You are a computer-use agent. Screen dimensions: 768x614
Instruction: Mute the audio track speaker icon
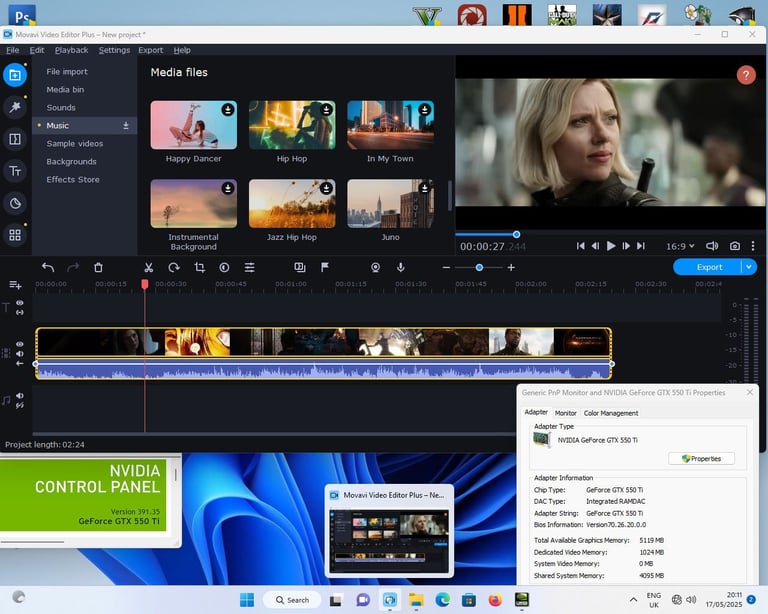pyautogui.click(x=20, y=396)
